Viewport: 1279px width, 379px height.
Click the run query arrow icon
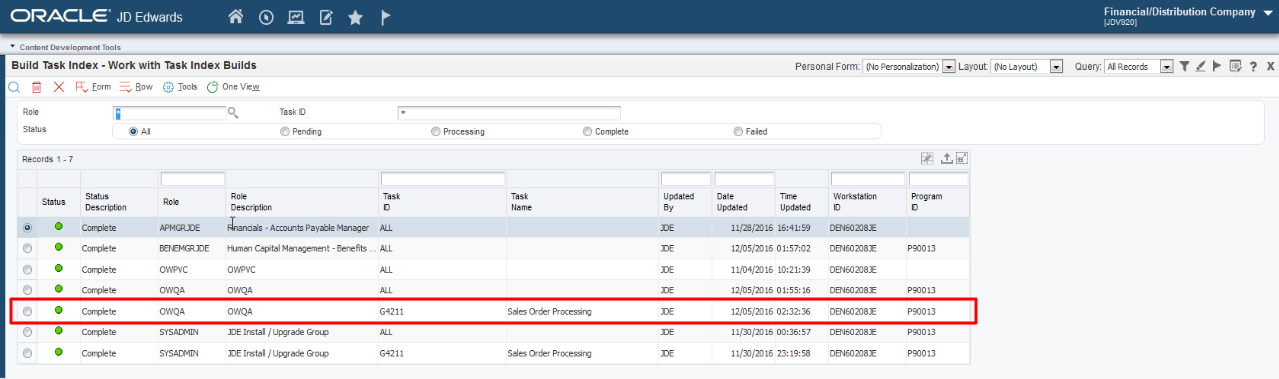pos(1217,66)
